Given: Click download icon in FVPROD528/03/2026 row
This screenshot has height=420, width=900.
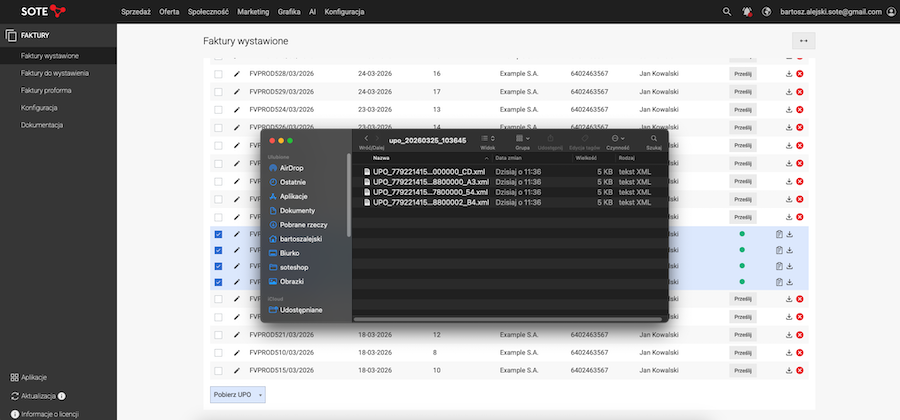Looking at the screenshot, I should tap(789, 74).
